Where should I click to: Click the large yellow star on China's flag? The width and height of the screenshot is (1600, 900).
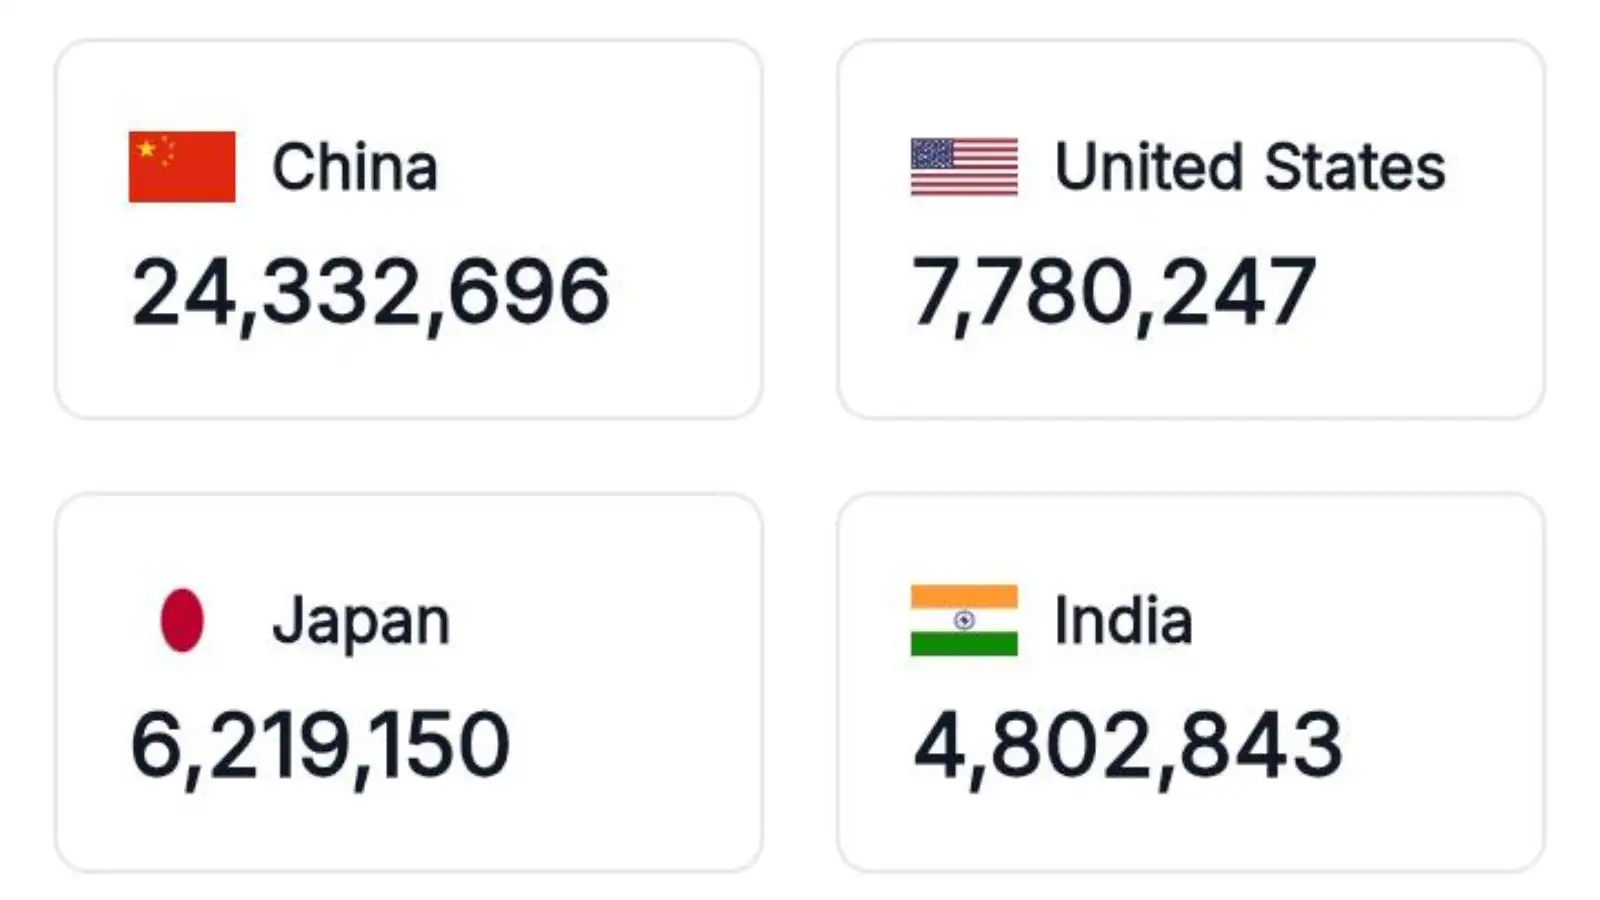point(147,149)
